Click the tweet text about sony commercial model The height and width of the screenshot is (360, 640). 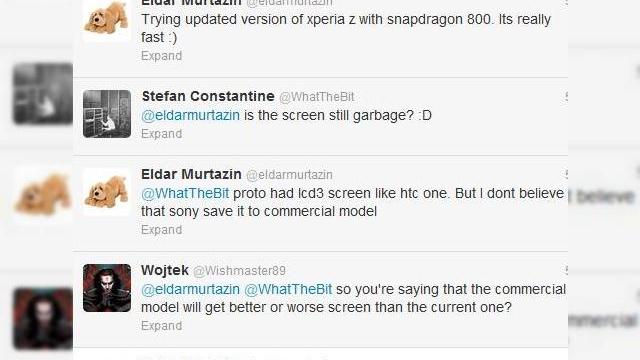coord(353,202)
